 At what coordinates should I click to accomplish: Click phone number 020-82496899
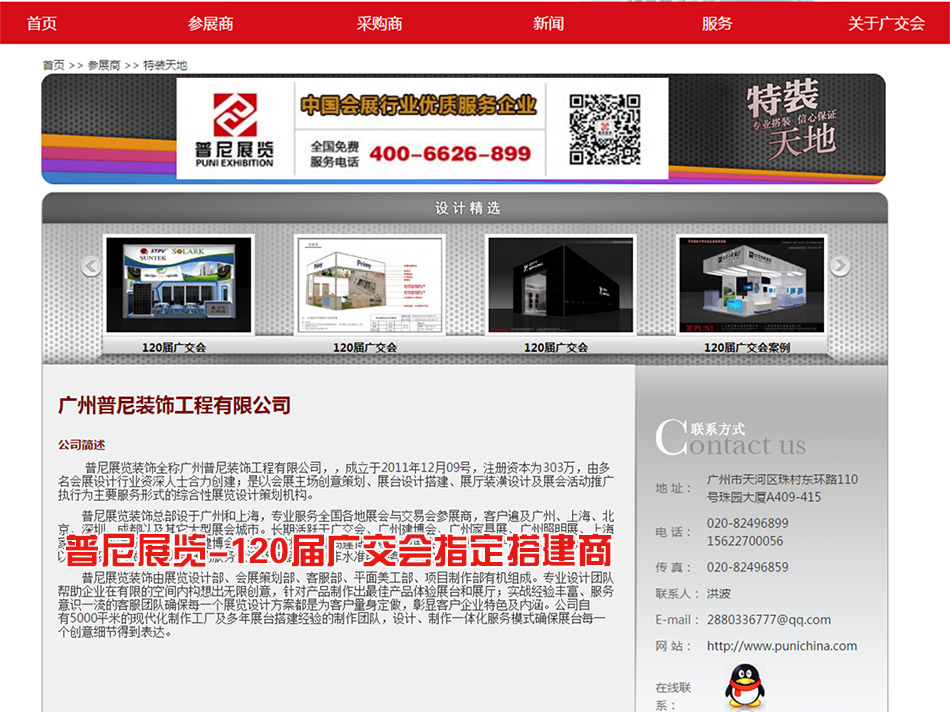tap(748, 523)
